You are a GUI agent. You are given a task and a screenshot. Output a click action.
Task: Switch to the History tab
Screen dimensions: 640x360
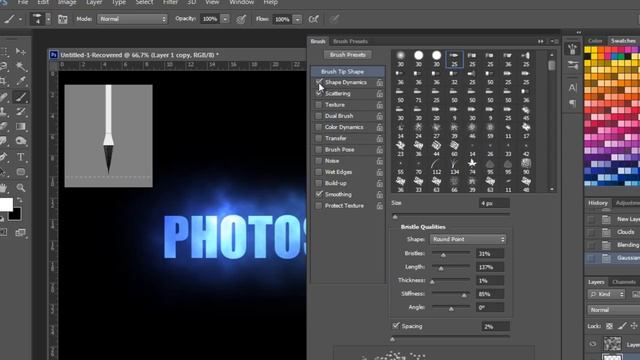tap(598, 203)
